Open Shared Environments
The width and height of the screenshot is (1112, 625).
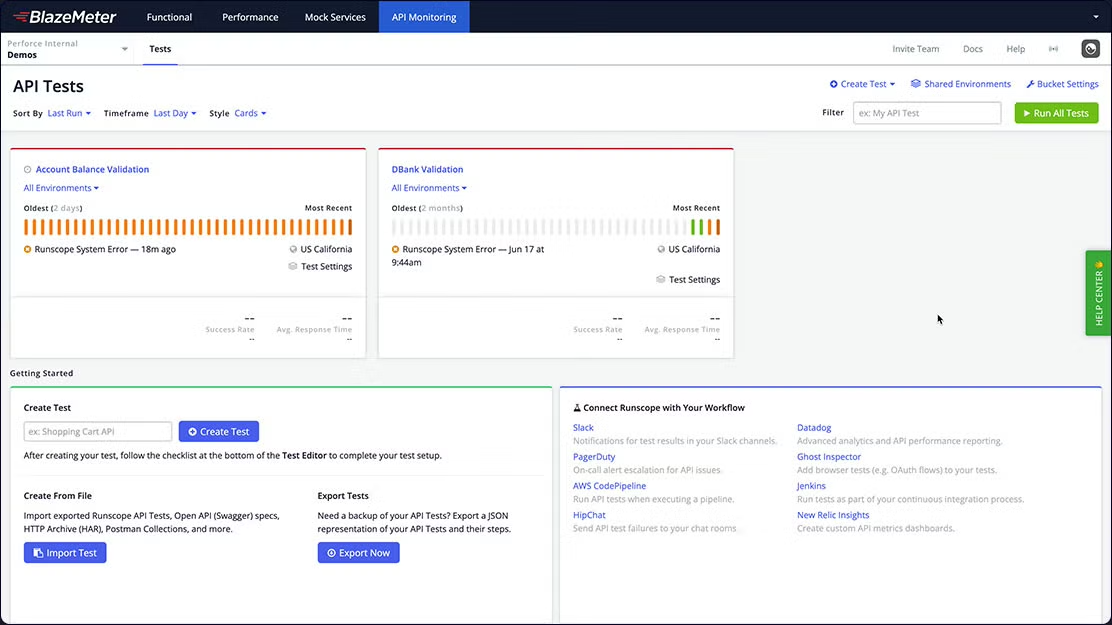(x=961, y=84)
